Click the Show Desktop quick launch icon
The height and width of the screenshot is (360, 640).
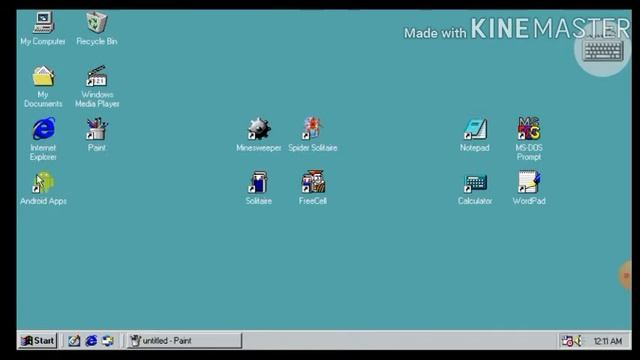pos(74,340)
